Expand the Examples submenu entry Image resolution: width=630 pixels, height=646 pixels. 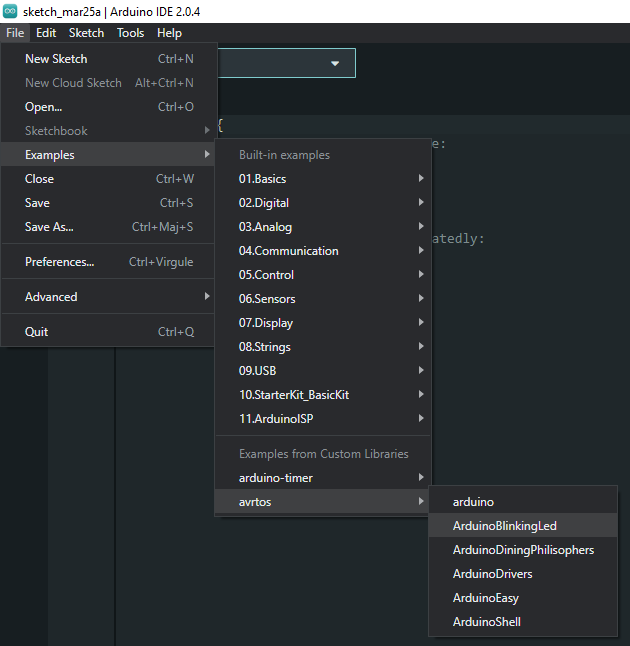coord(109,154)
